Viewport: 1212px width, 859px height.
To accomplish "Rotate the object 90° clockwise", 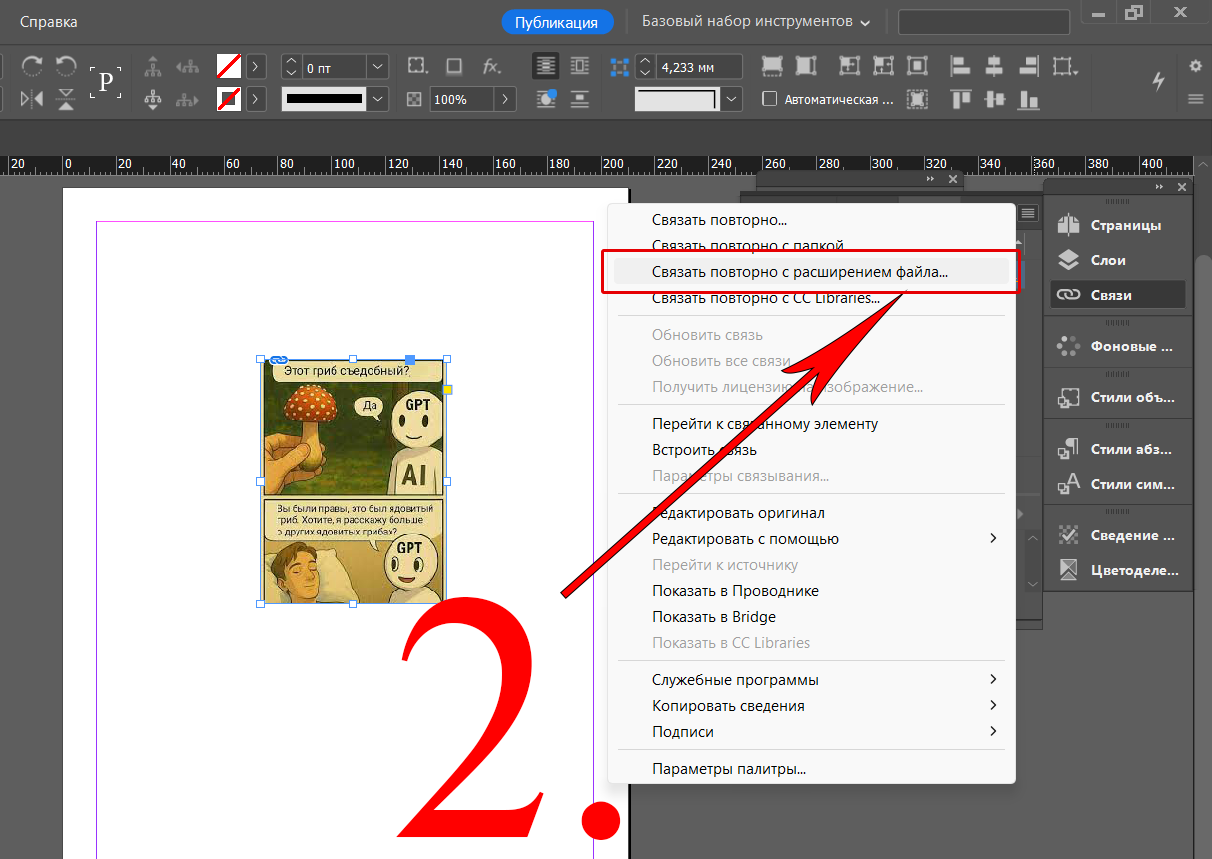I will pos(32,66).
